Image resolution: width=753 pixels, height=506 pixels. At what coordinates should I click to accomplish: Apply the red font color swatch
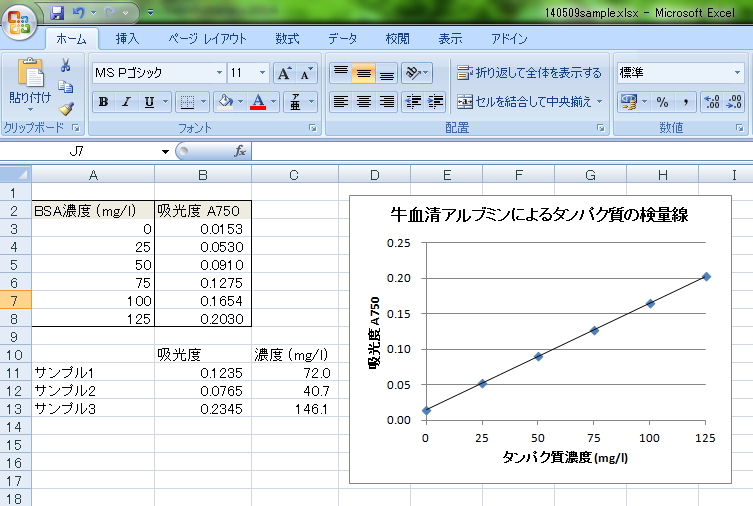click(x=258, y=102)
